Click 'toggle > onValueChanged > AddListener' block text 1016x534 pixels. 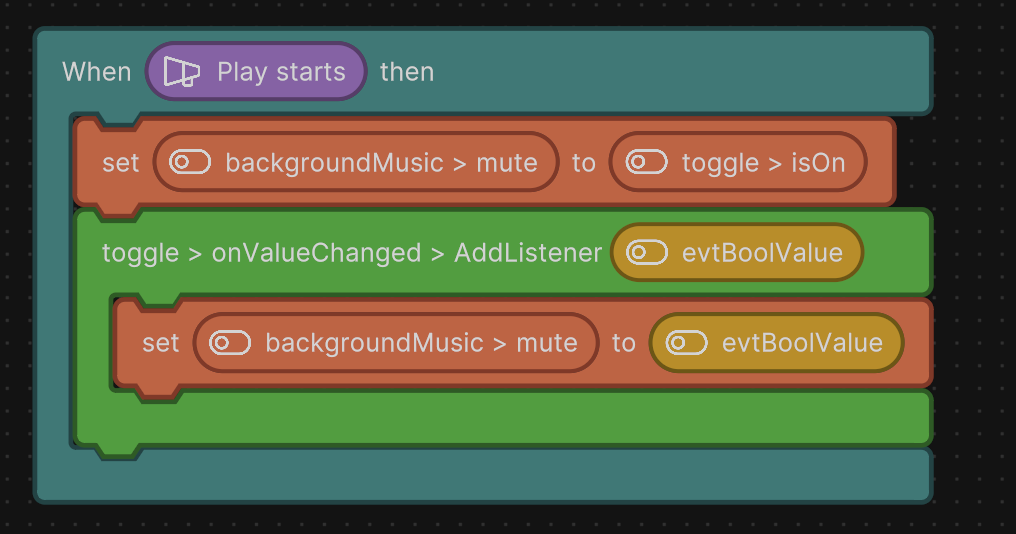coord(352,253)
